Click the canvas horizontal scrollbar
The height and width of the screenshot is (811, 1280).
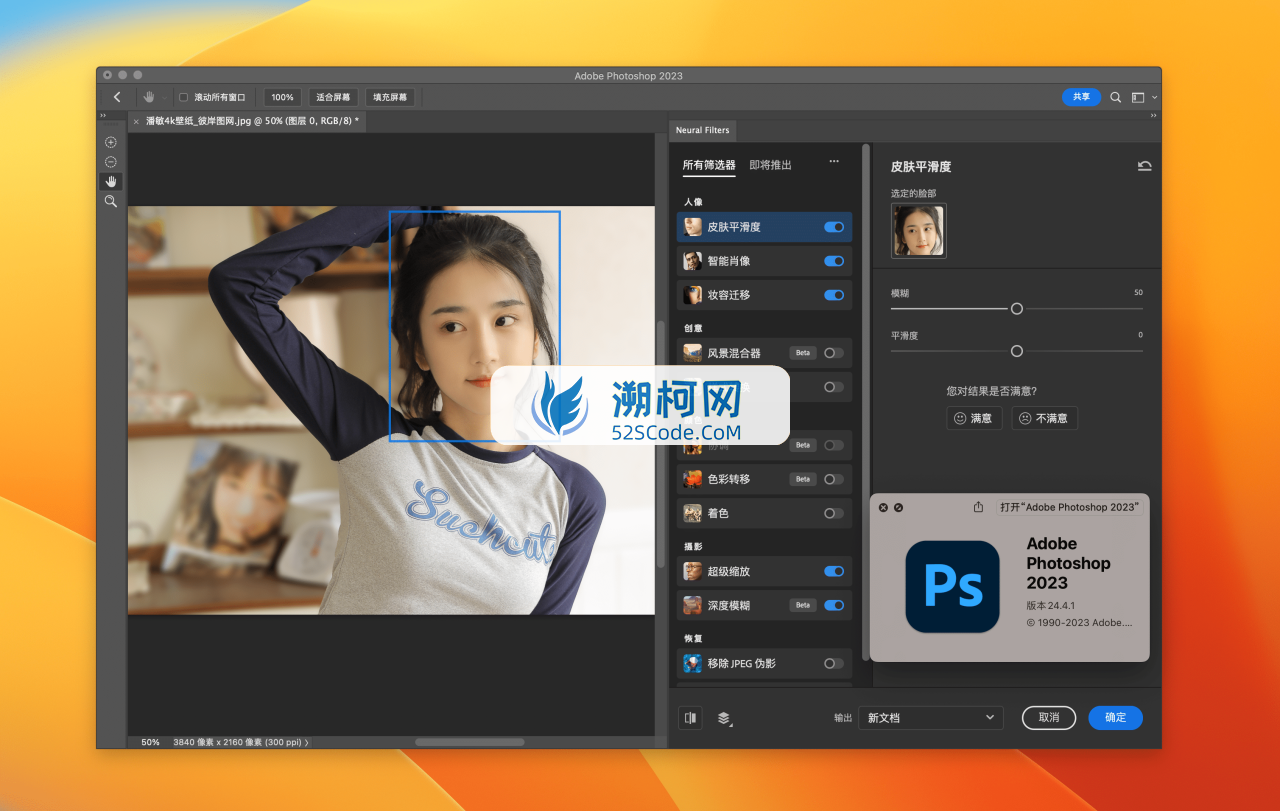click(470, 742)
